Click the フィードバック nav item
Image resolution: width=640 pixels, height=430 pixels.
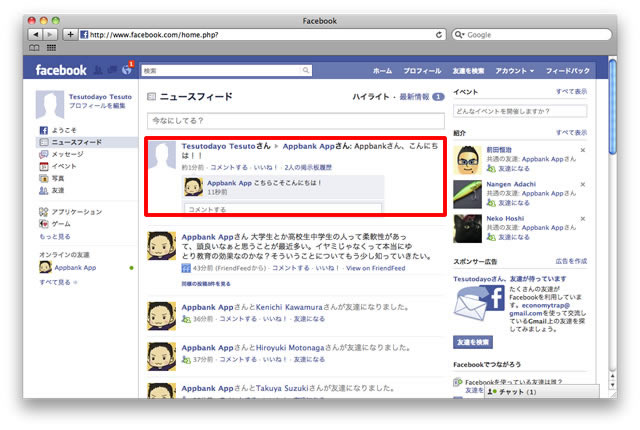[568, 71]
